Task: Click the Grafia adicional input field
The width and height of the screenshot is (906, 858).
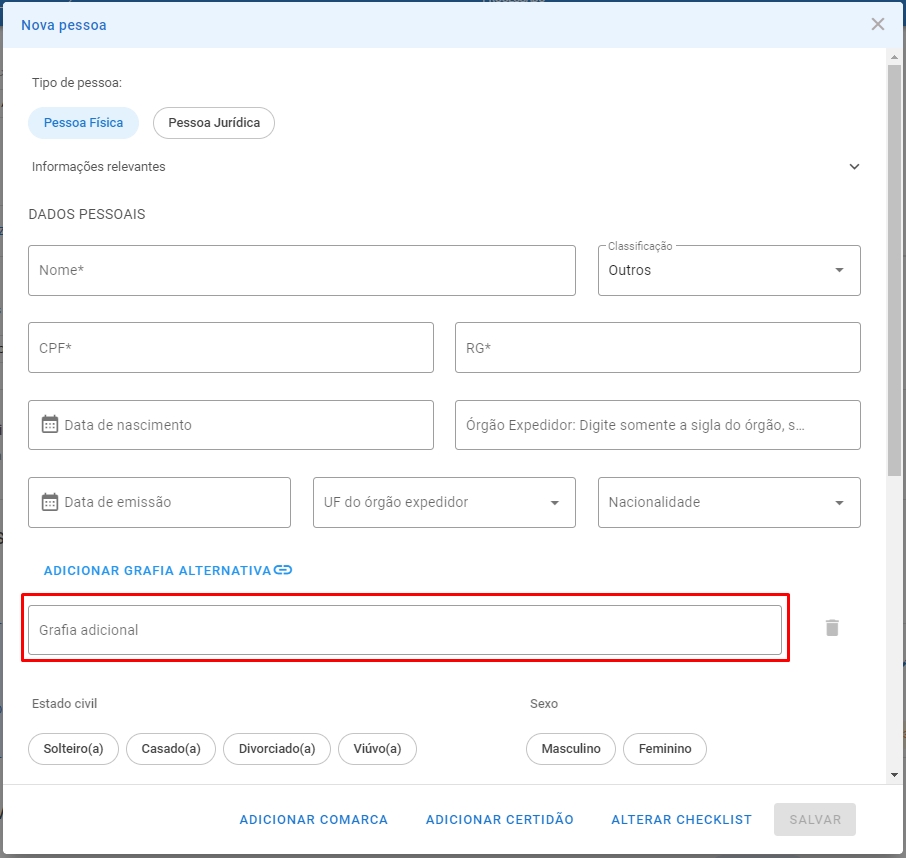Action: click(x=405, y=630)
